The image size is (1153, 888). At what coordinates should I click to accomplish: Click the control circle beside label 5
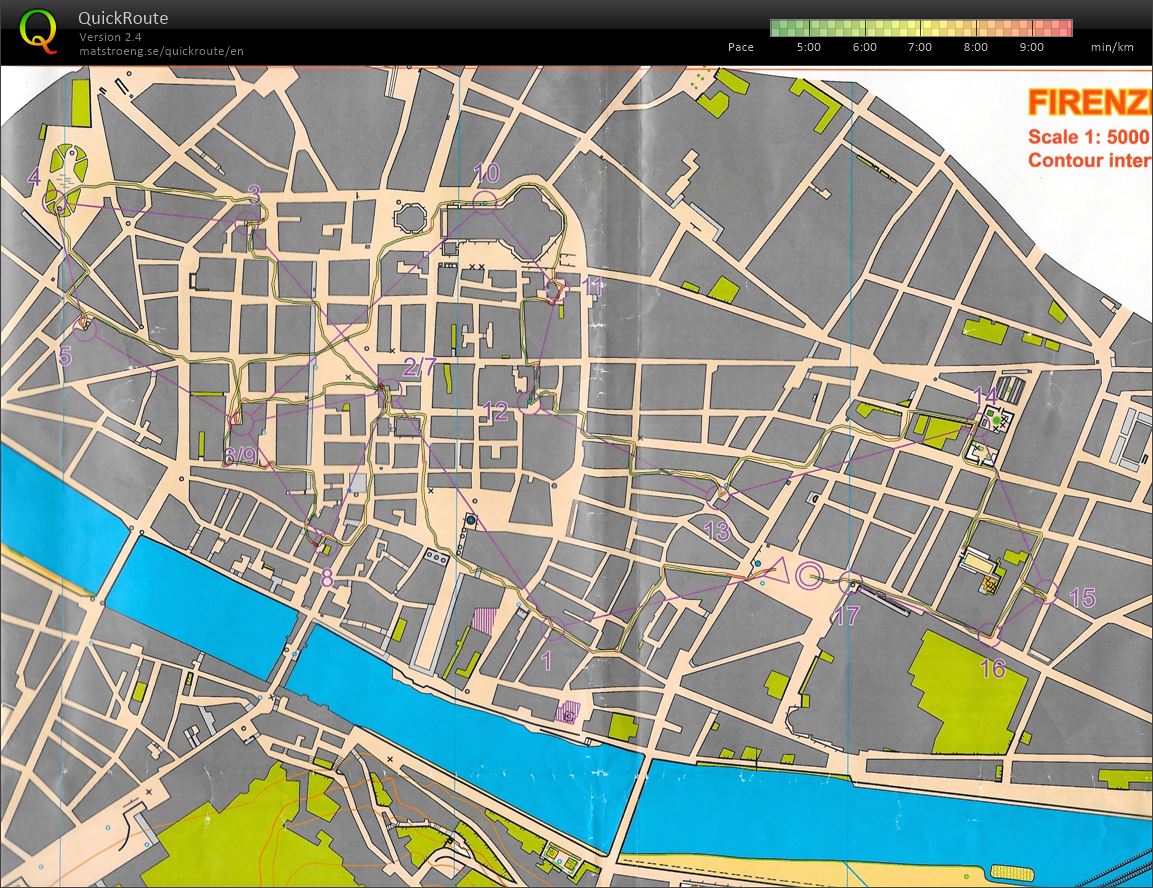pos(86,329)
